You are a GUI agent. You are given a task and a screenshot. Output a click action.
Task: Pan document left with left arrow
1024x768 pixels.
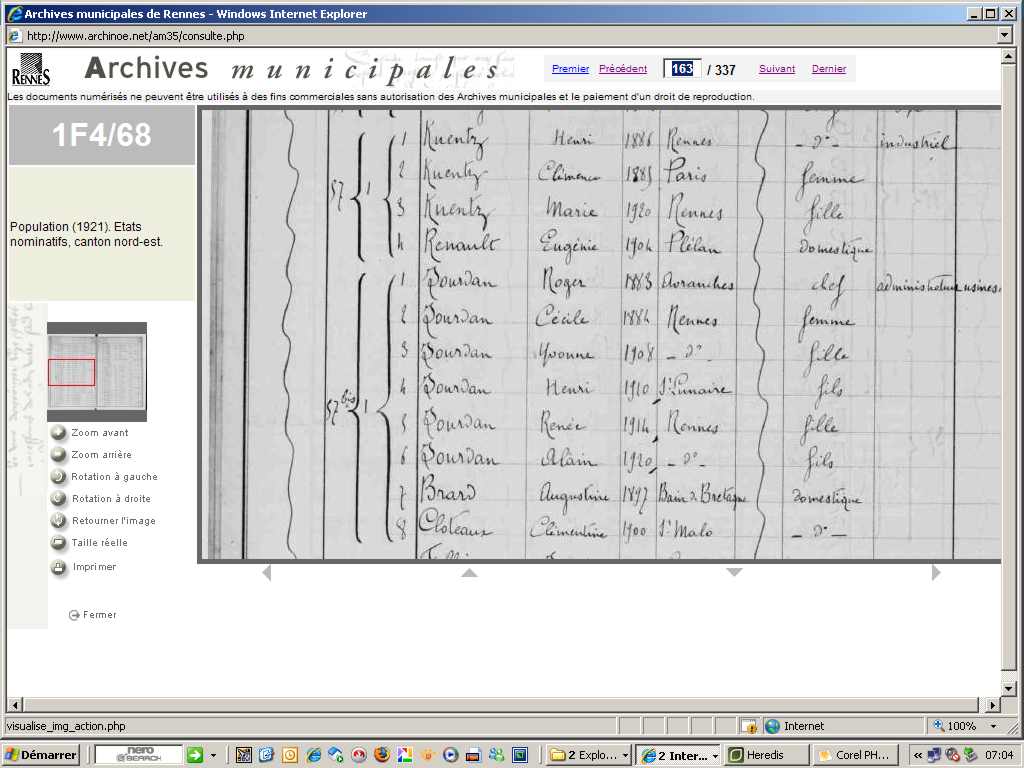pos(266,573)
